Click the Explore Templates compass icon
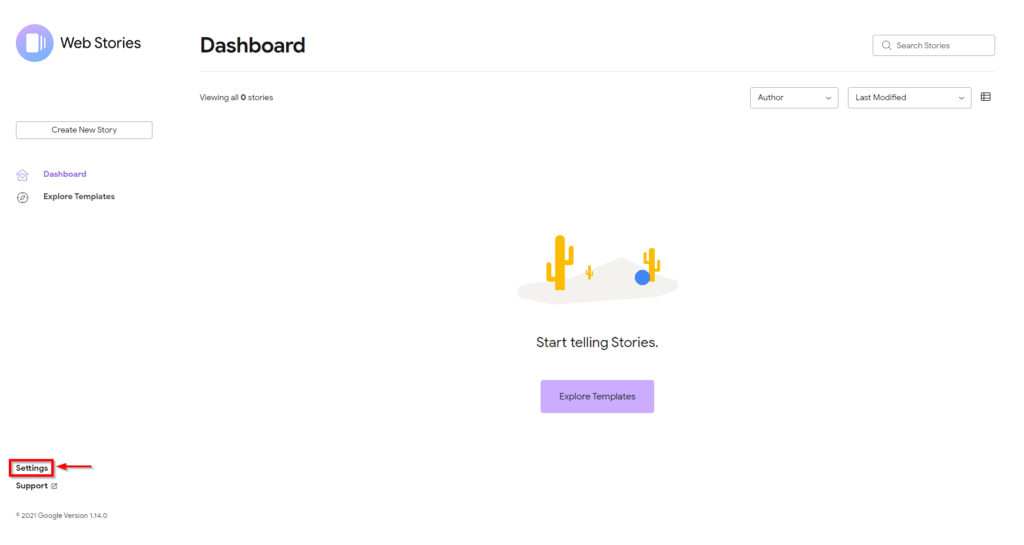 coord(22,197)
